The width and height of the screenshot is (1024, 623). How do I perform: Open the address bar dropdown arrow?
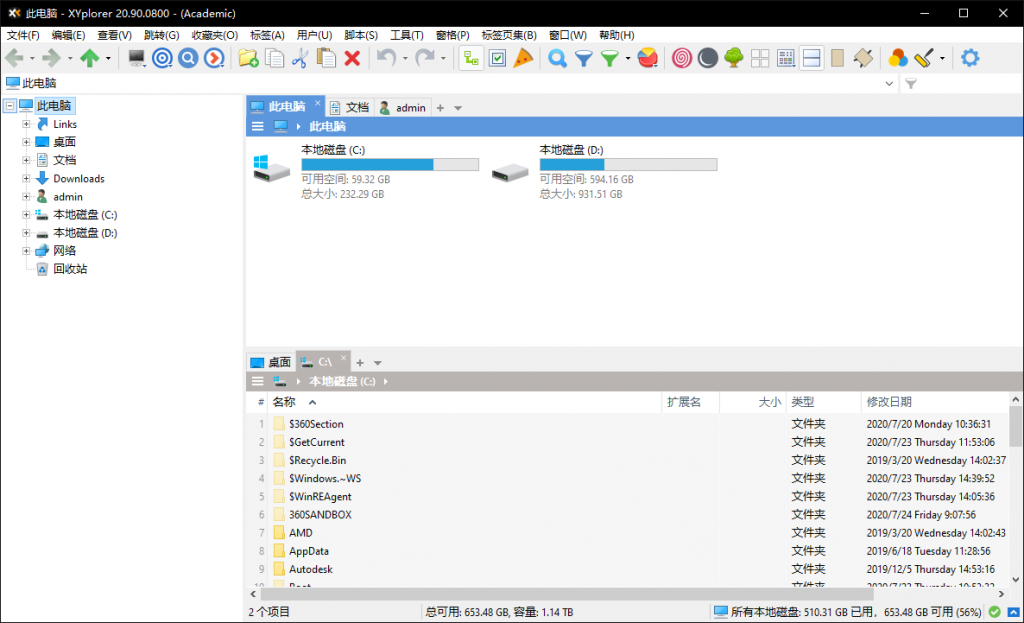coord(889,84)
